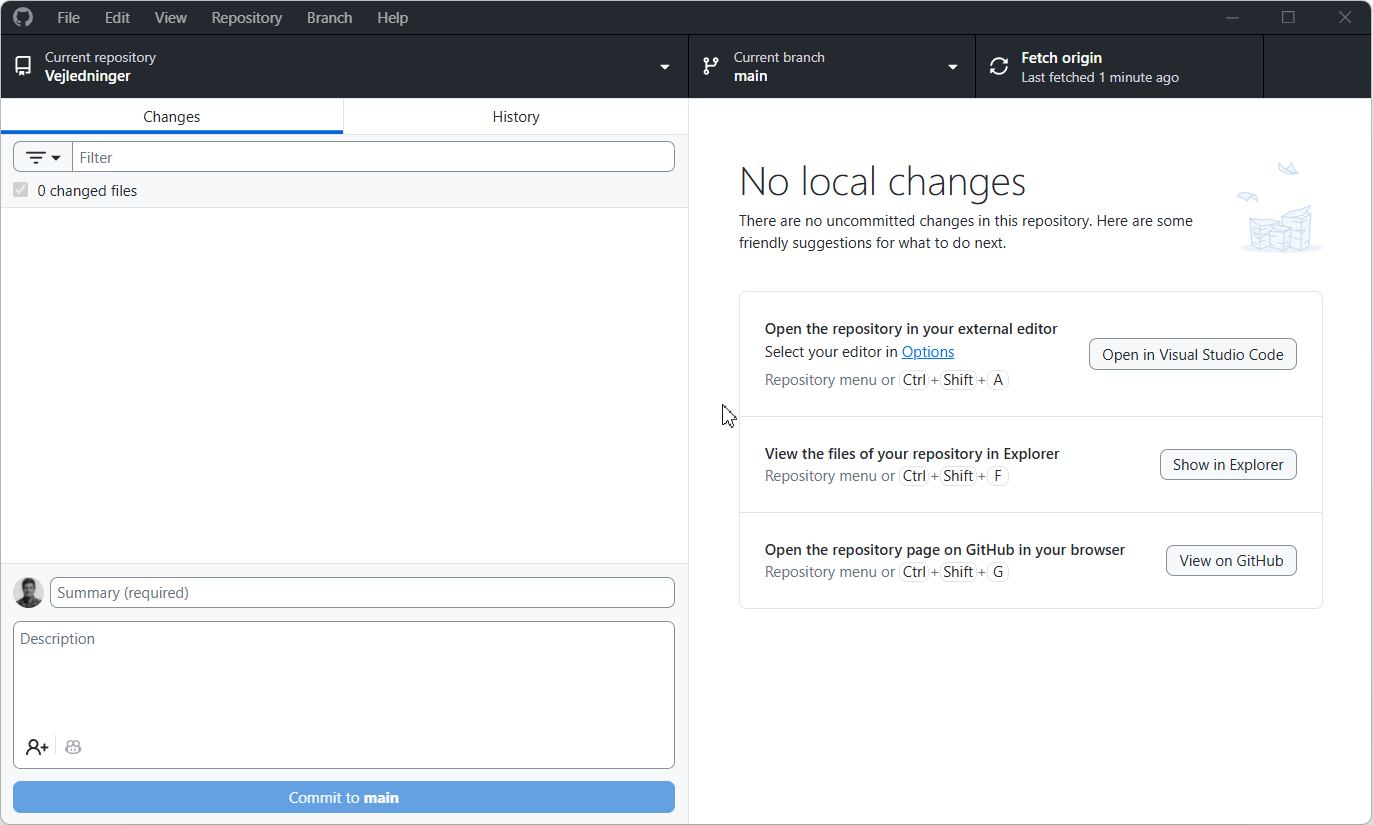The height and width of the screenshot is (825, 1373).
Task: Click the Copilot icon below the description
Action: 72,746
